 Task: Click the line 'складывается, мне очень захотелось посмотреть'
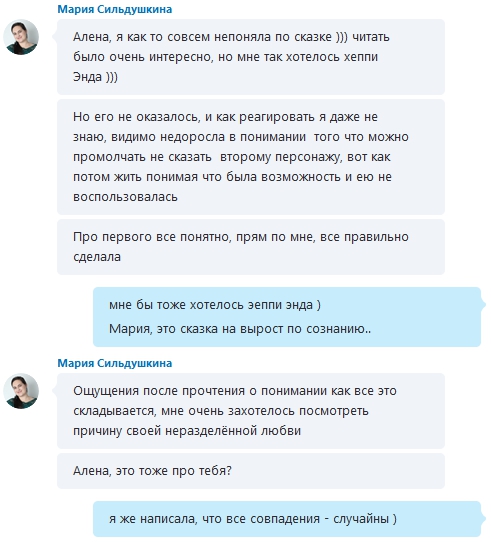point(221,411)
